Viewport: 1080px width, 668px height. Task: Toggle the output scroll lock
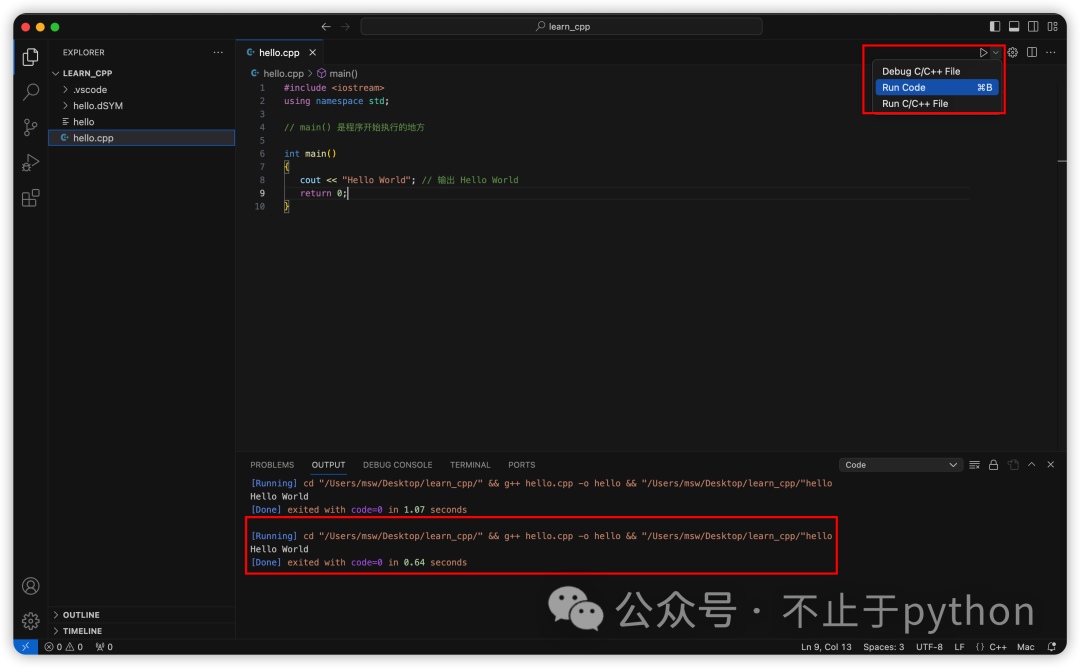click(994, 465)
